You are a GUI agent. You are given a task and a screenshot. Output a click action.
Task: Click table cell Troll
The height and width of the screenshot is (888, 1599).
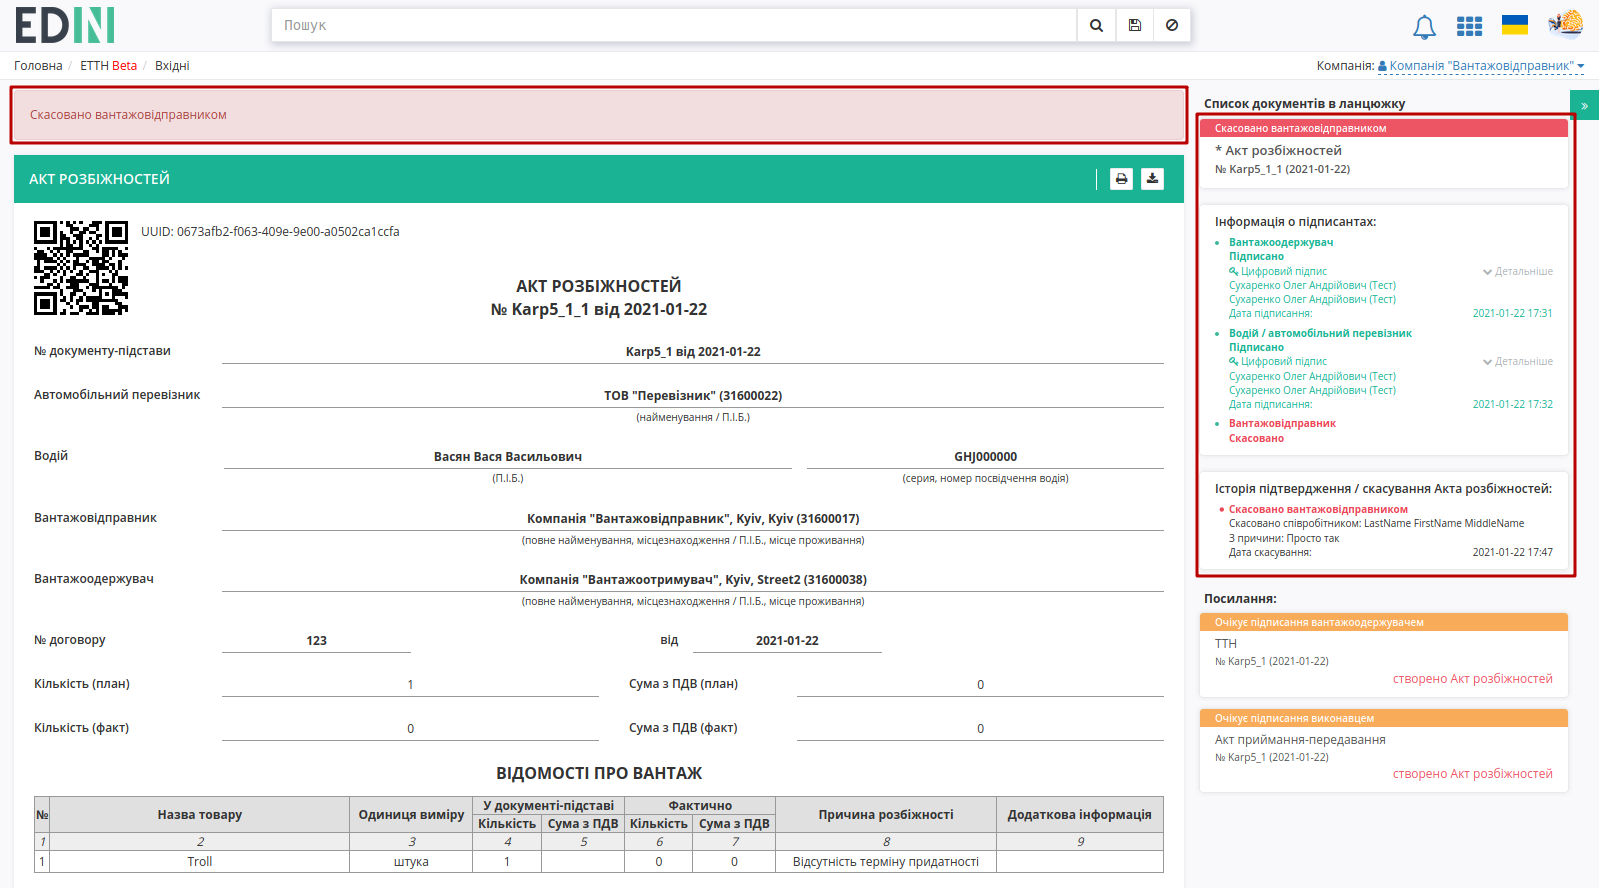pyautogui.click(x=199, y=862)
